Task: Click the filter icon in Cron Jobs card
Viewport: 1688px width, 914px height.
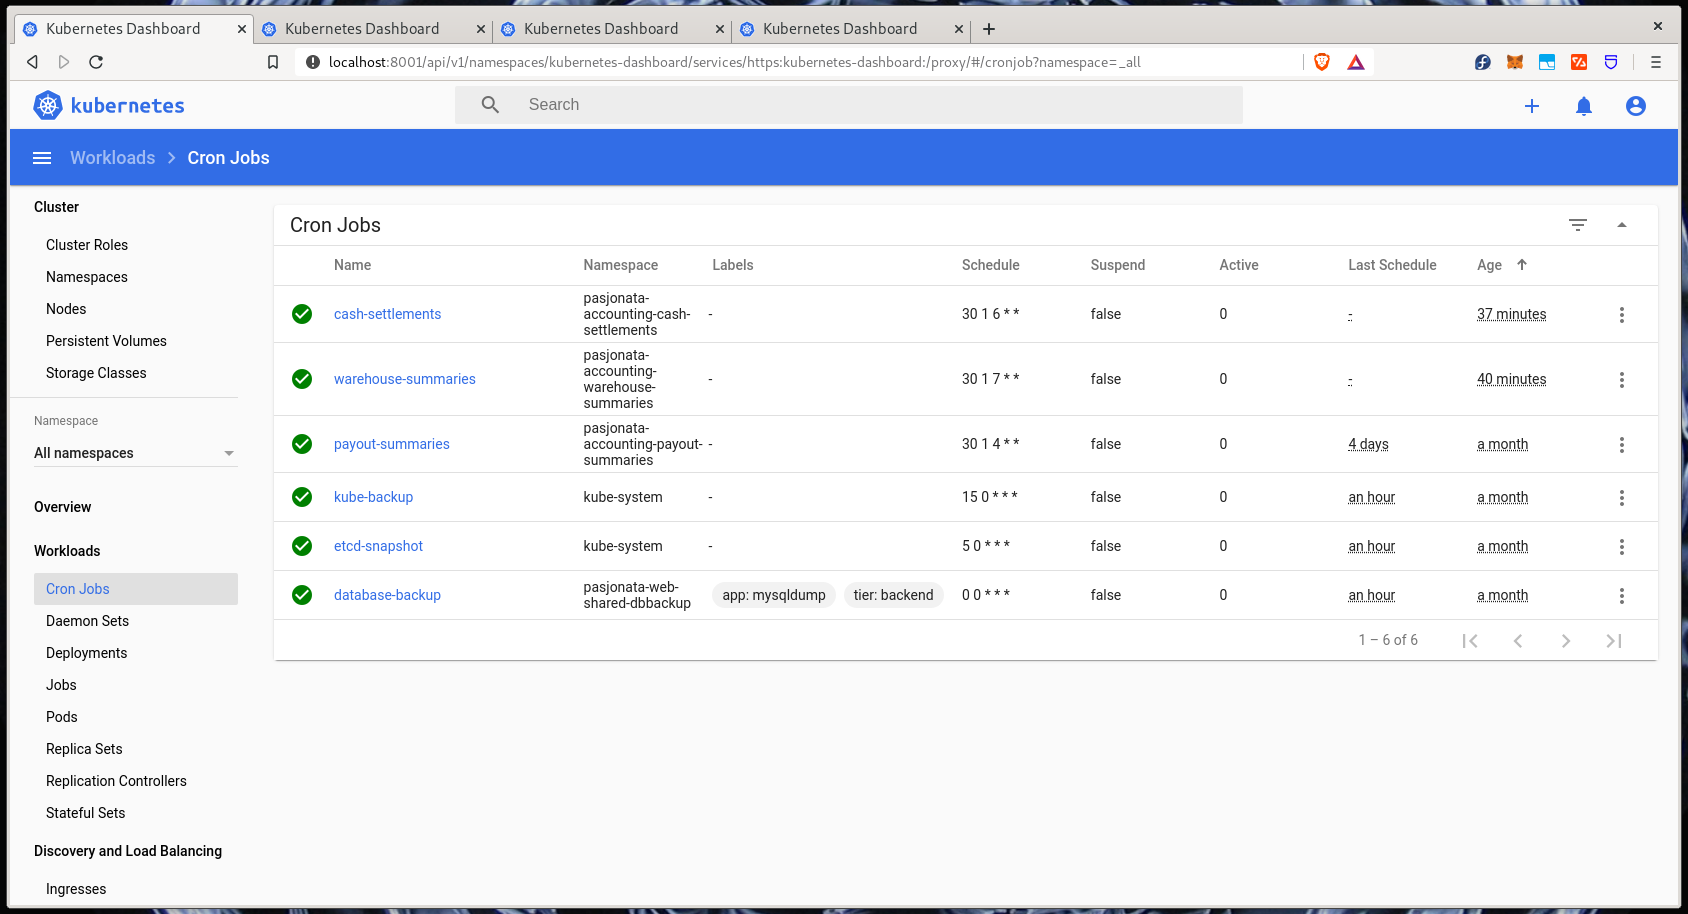Action: point(1578,225)
